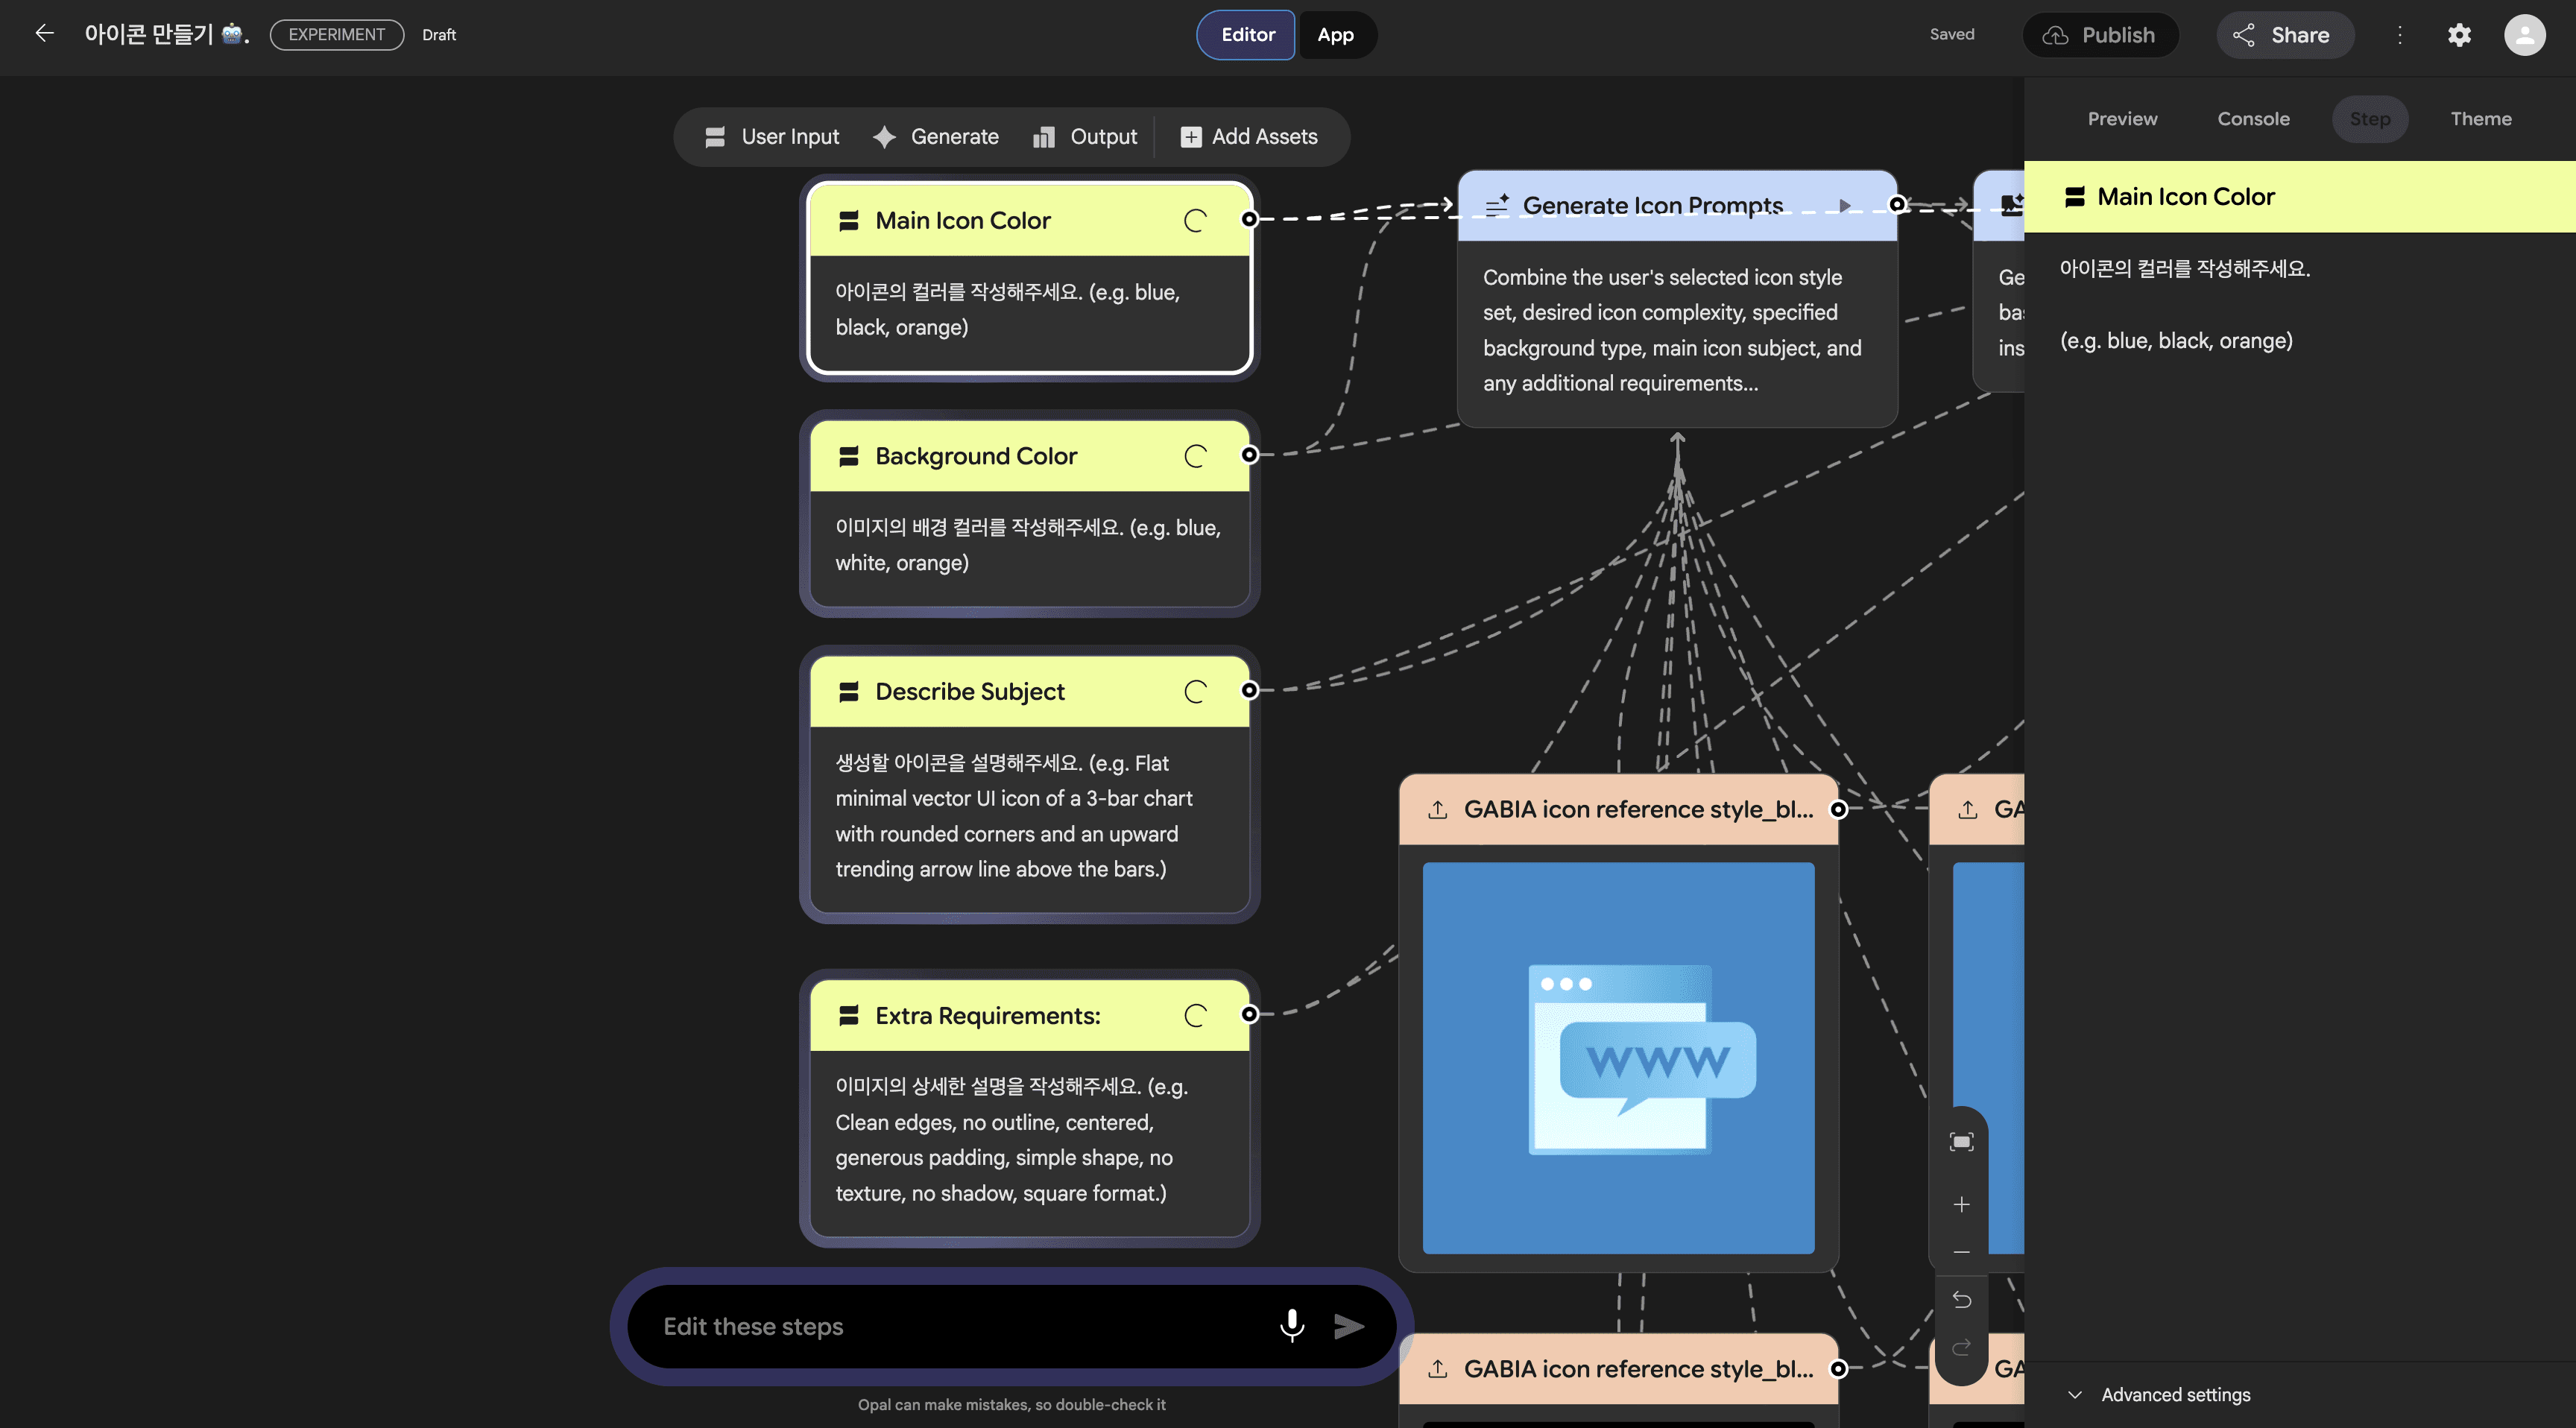Viewport: 2576px width, 1428px height.
Task: Switch to App view
Action: pyautogui.click(x=1335, y=35)
